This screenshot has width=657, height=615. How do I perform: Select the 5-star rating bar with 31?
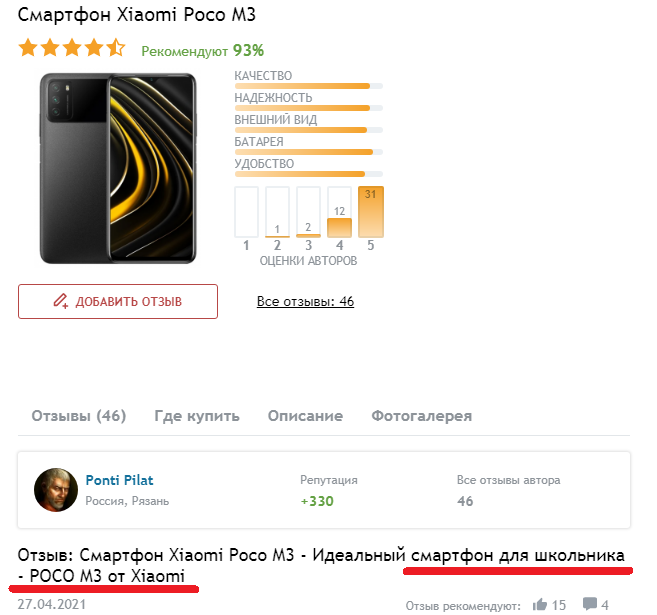[371, 212]
